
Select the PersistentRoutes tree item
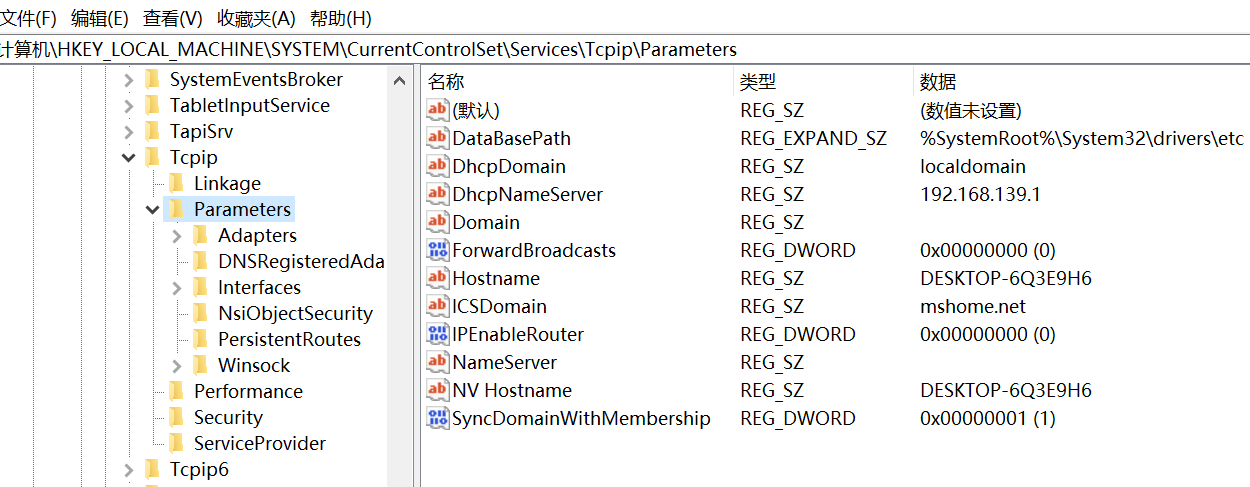289,339
